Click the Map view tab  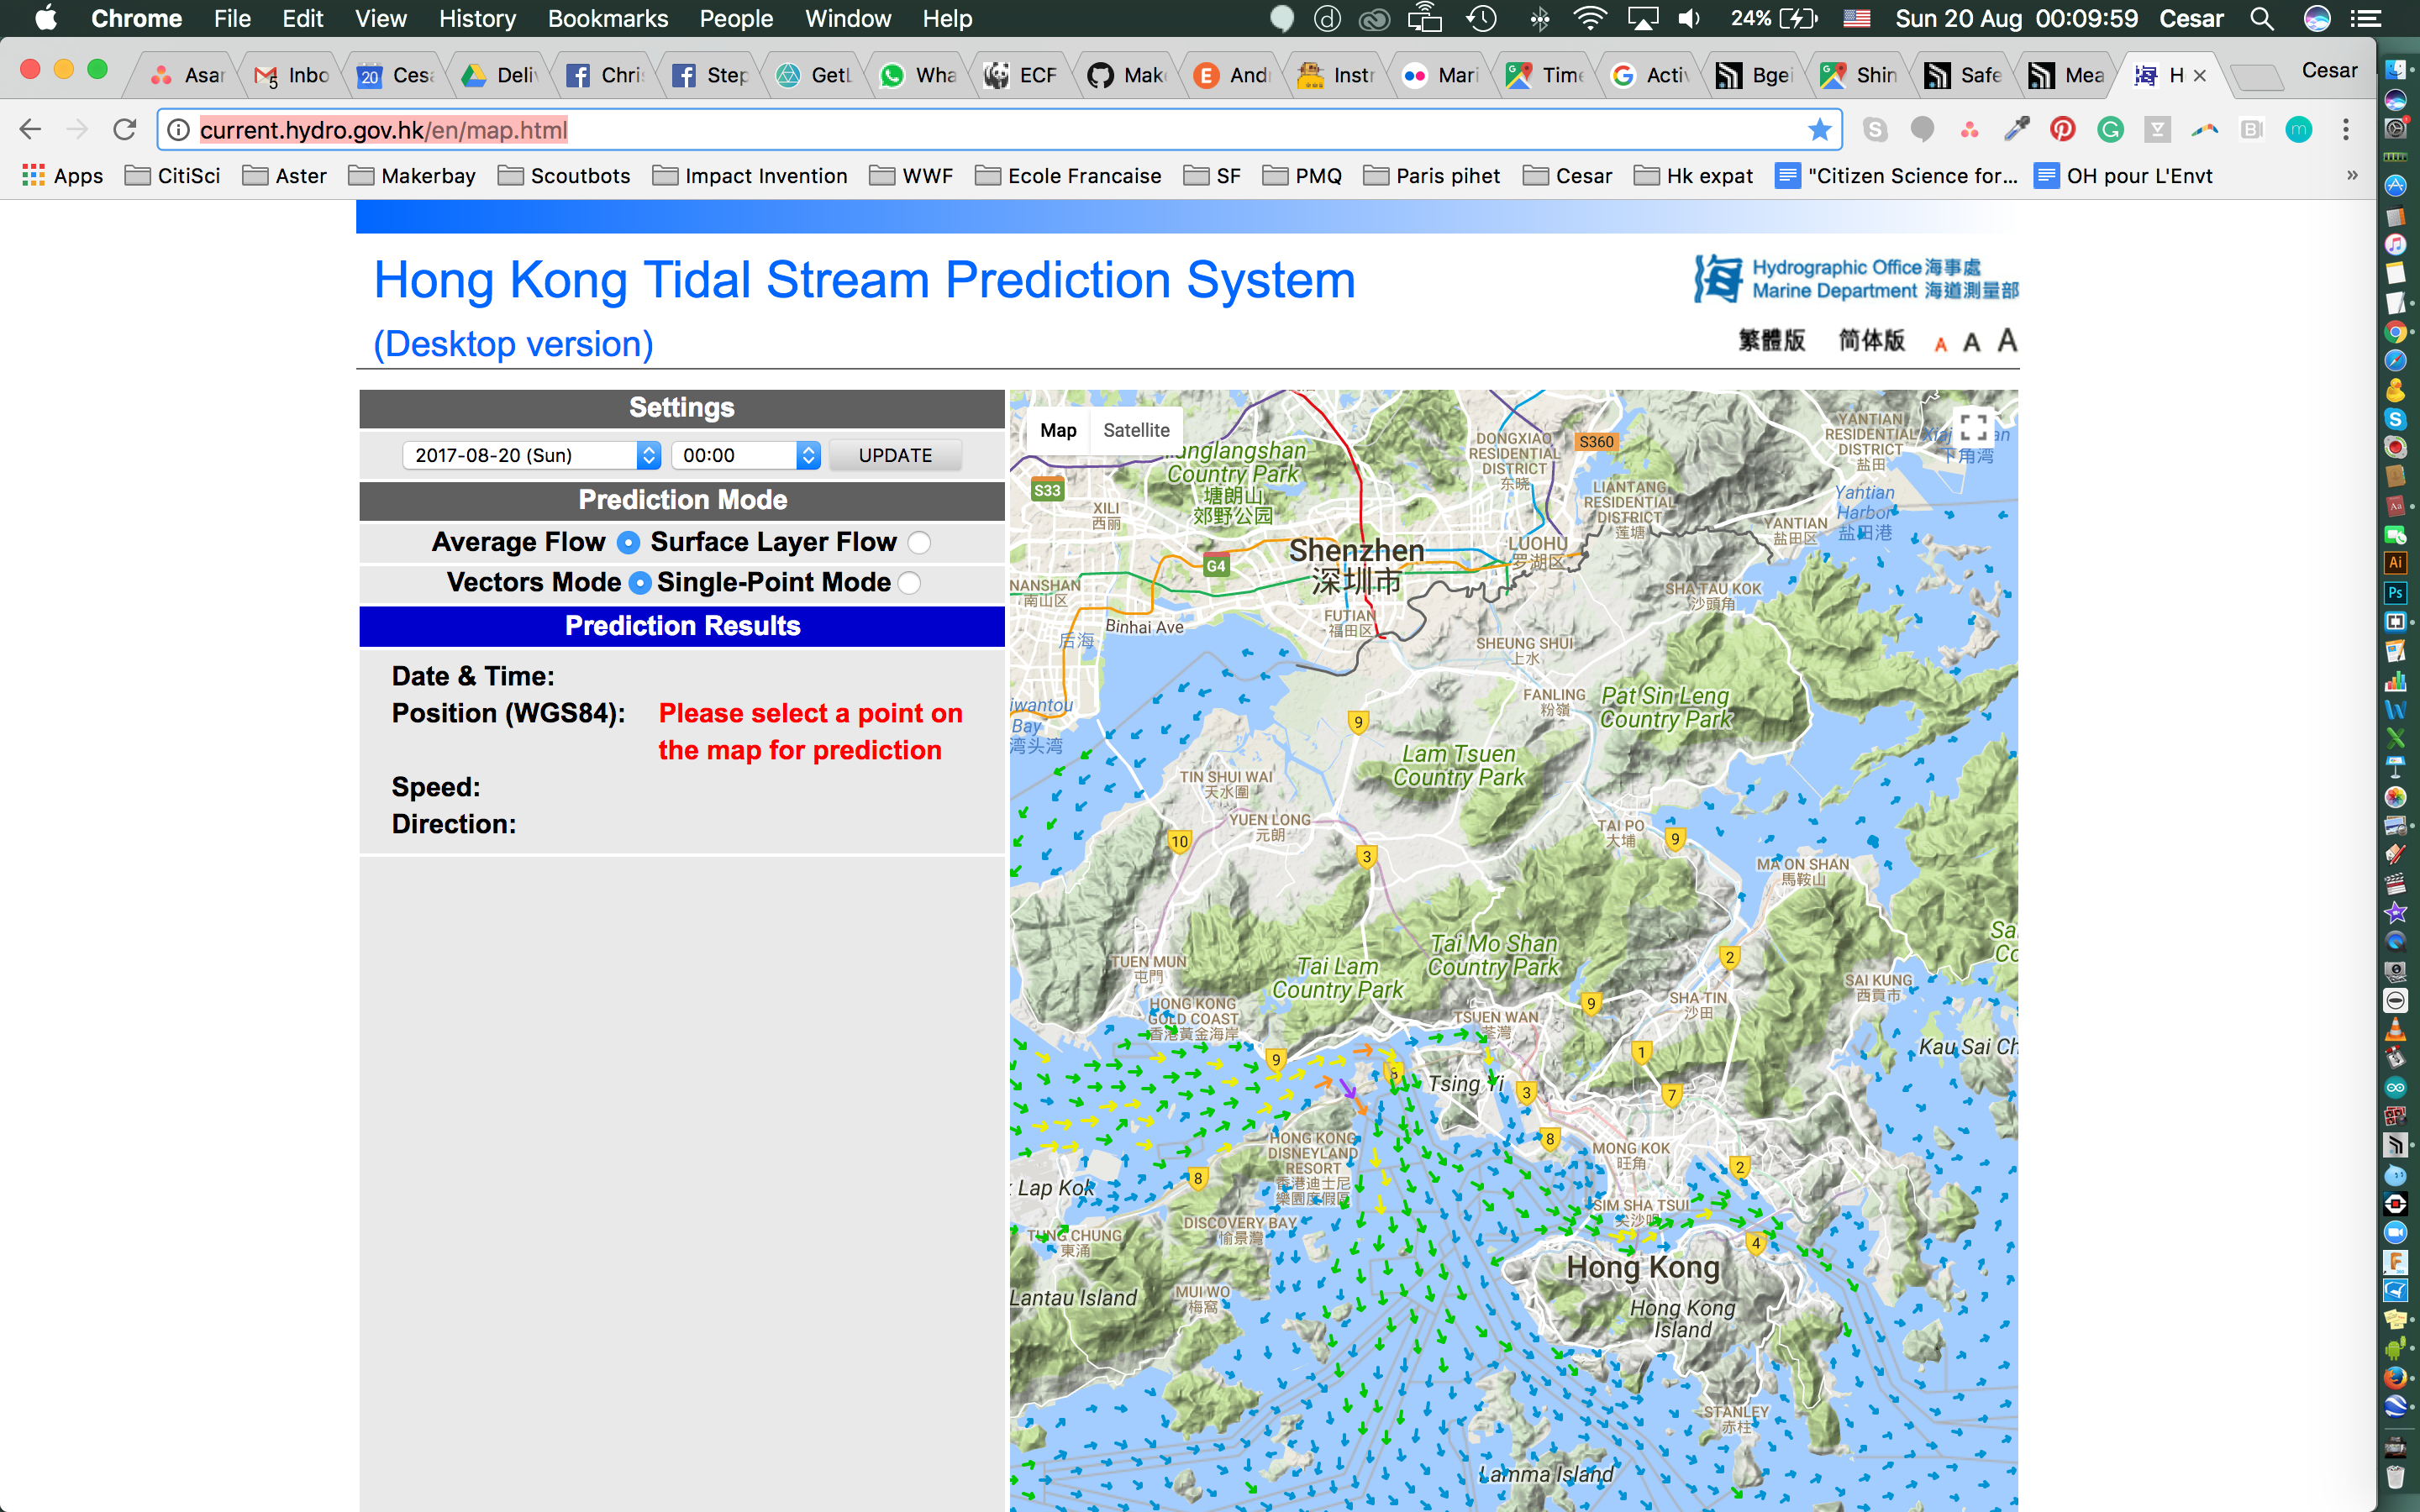(1056, 428)
